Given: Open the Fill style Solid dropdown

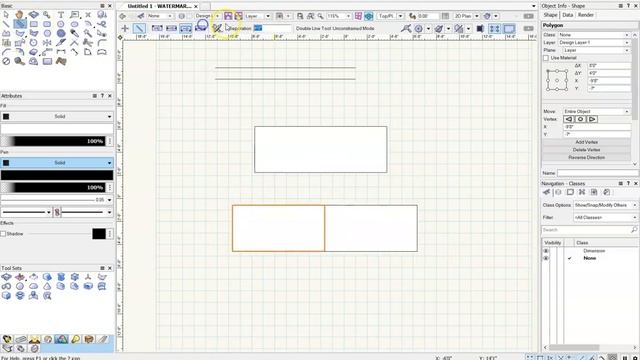Looking at the screenshot, I should point(57,117).
